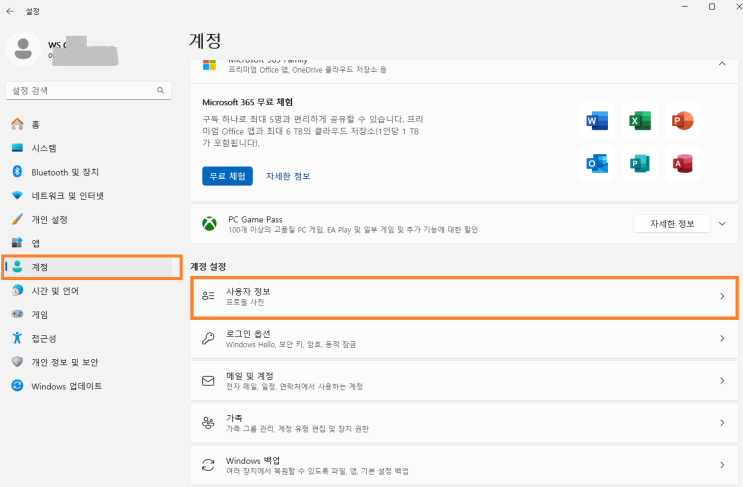Click the PowerPoint app icon
The image size is (743, 487).
pyautogui.click(x=682, y=121)
